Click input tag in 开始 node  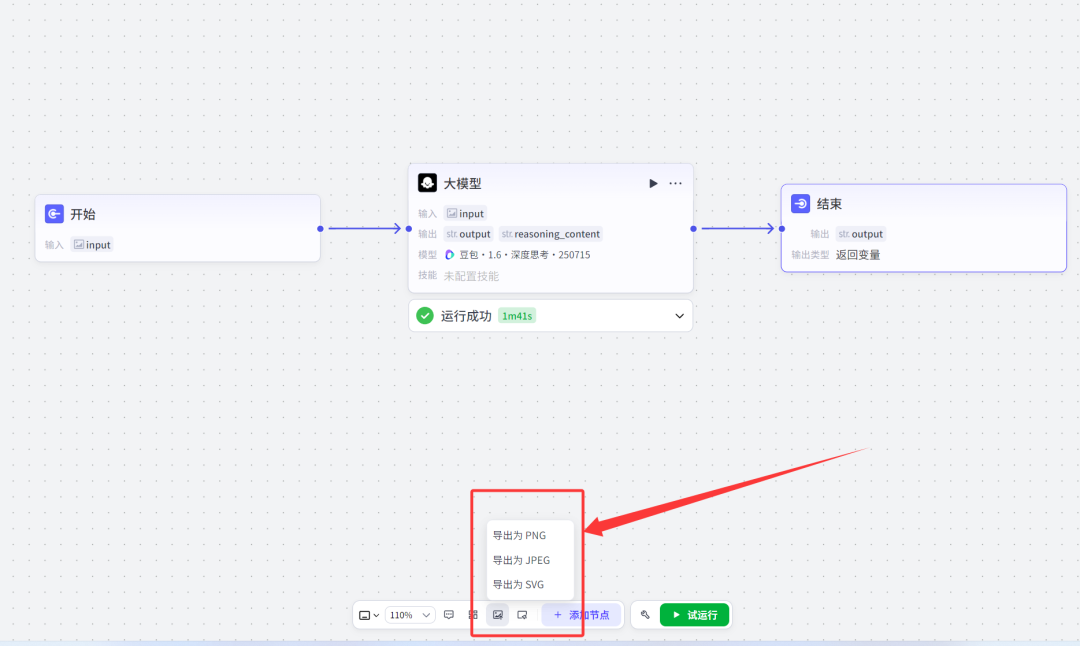point(92,244)
